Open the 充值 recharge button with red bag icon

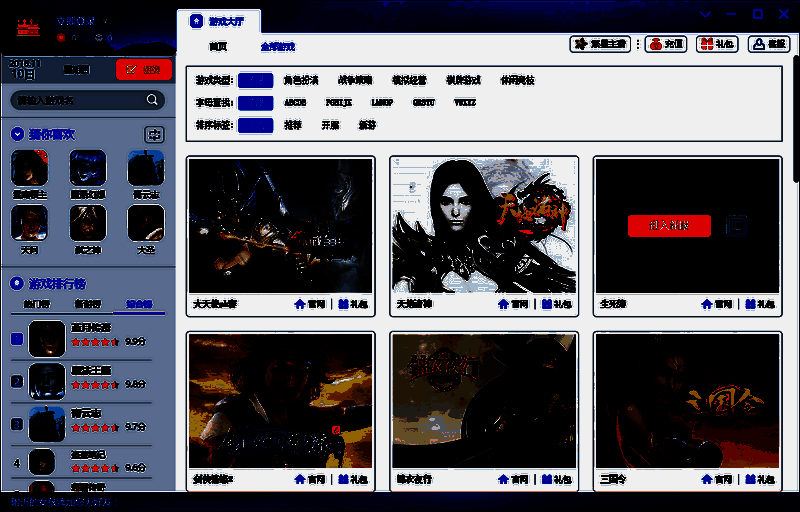point(666,44)
